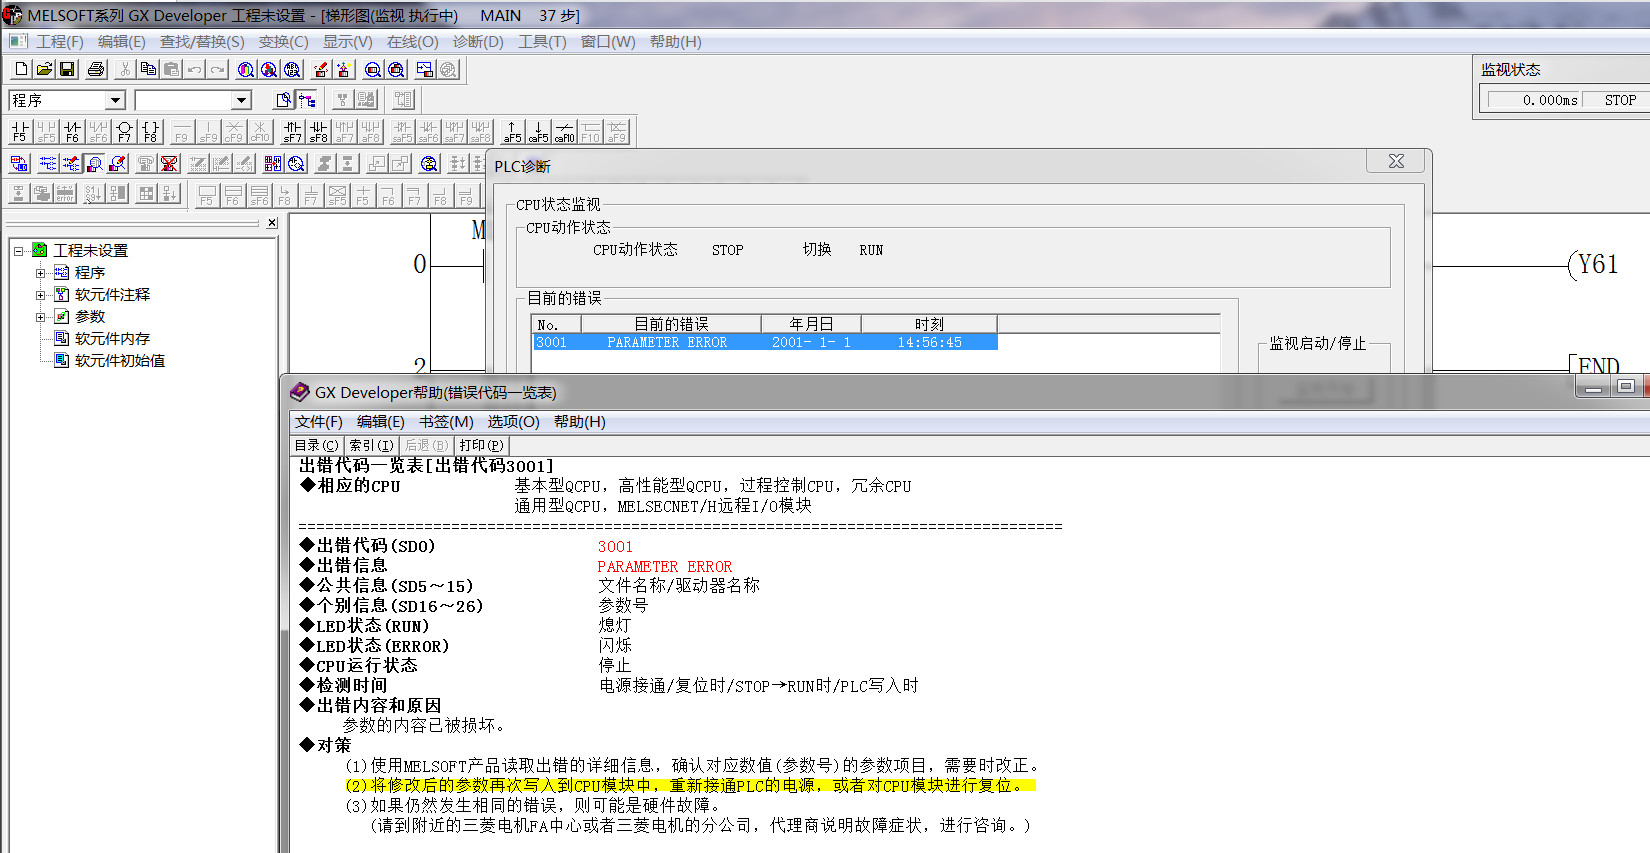This screenshot has height=853, width=1650.
Task: Insert an application instruction with F8
Action: point(150,131)
